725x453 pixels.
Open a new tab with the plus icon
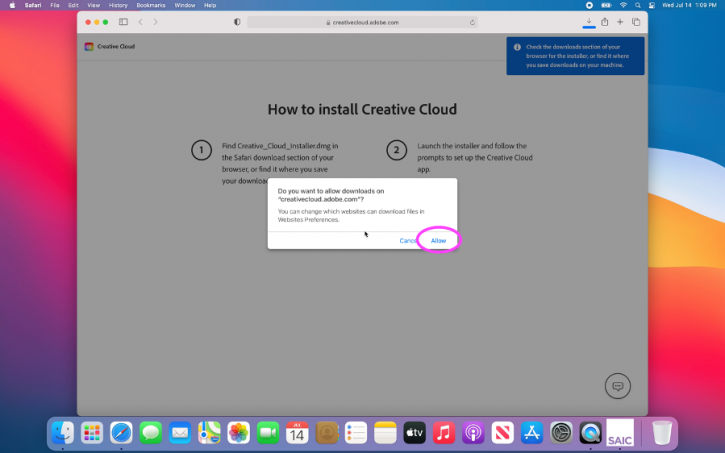620,22
